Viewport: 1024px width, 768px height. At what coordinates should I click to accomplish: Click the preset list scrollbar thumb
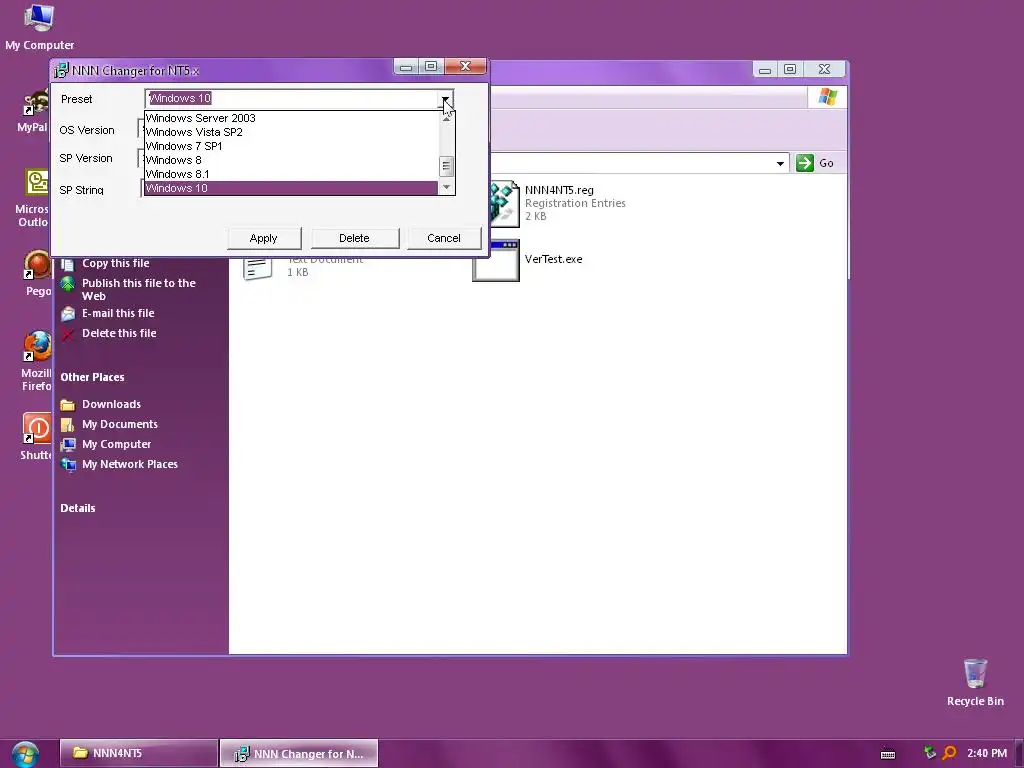click(x=446, y=166)
